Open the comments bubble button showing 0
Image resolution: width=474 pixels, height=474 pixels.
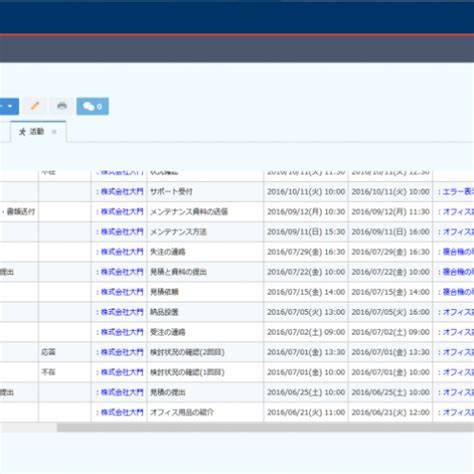click(92, 106)
